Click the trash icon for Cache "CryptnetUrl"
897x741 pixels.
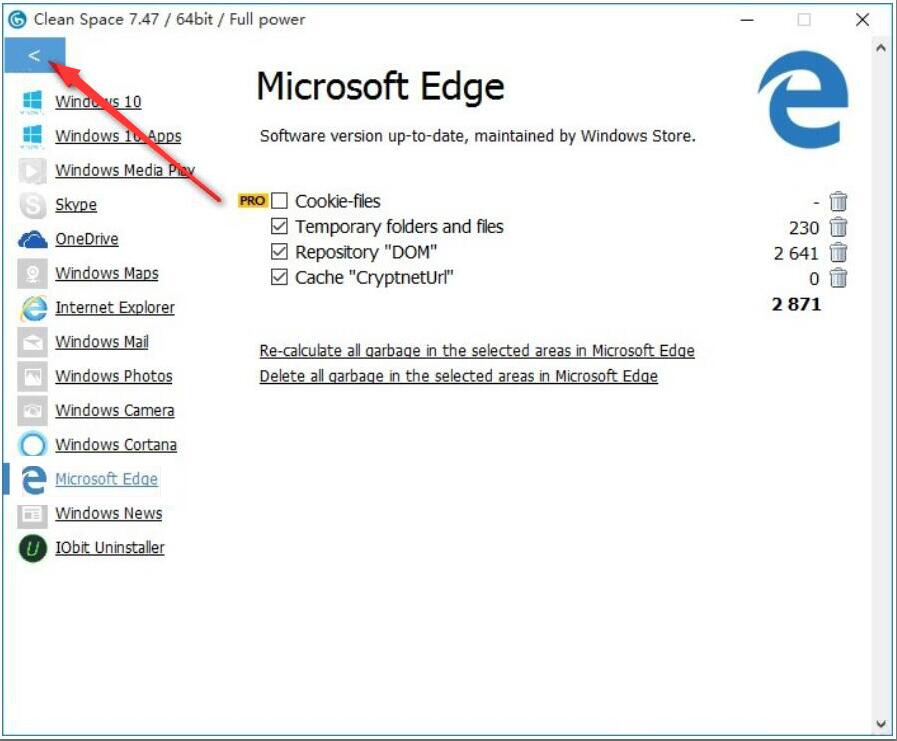838,278
